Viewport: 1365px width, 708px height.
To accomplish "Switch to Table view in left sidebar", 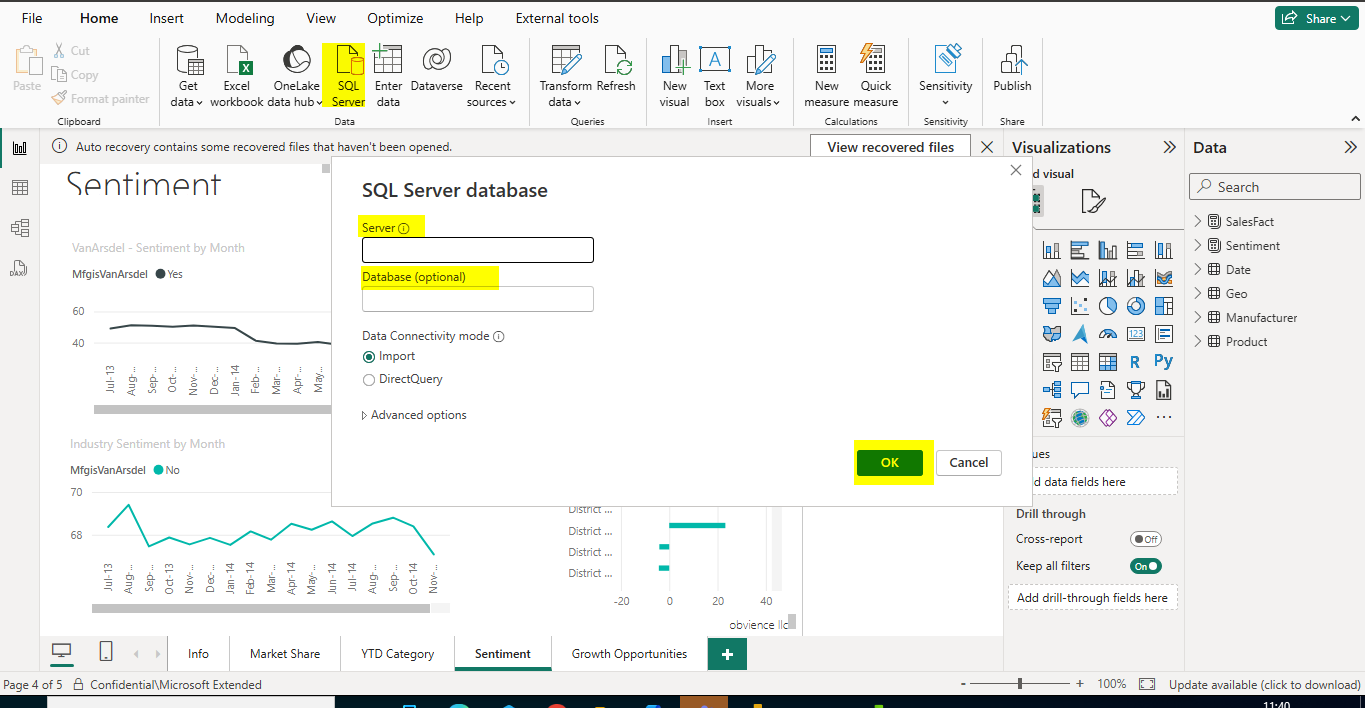I will (x=19, y=188).
